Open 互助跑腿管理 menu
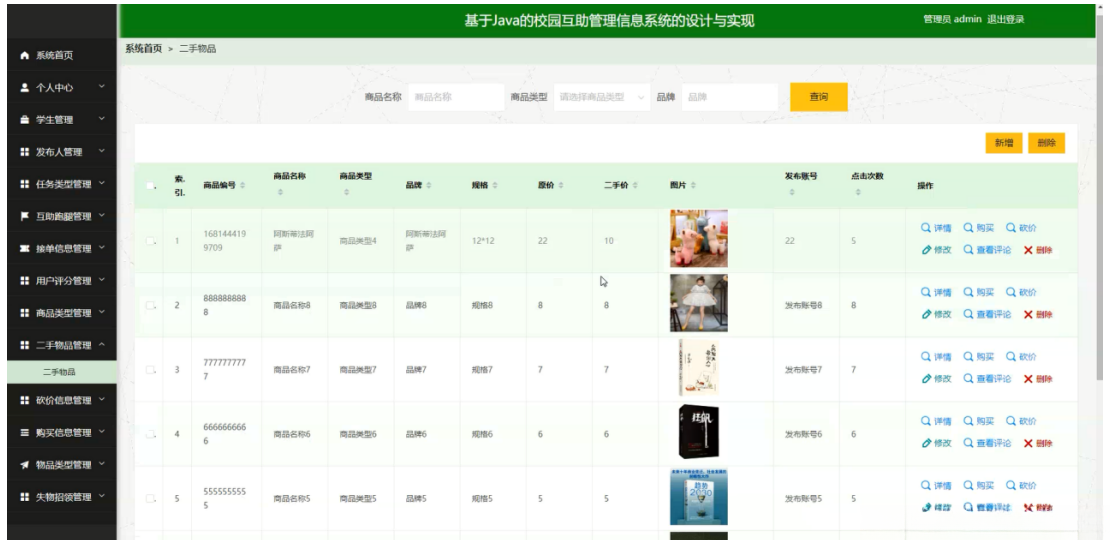The width and height of the screenshot is (1110, 540). pyautogui.click(x=62, y=217)
